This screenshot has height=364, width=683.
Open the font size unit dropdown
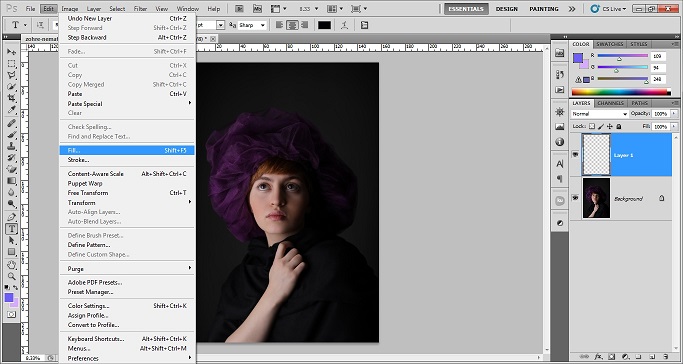pos(220,25)
